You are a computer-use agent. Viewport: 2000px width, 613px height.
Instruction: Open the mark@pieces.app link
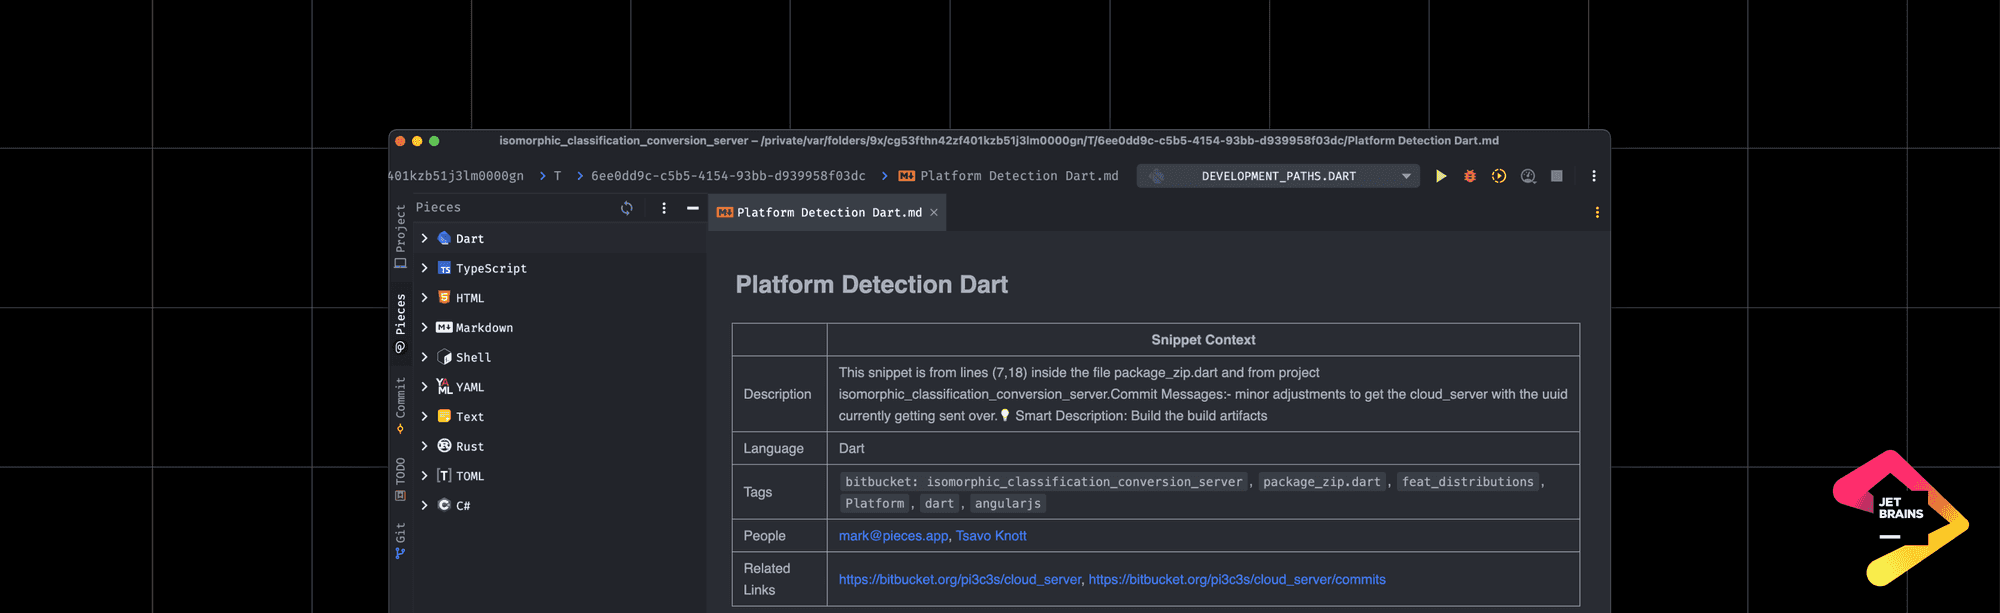(893, 536)
